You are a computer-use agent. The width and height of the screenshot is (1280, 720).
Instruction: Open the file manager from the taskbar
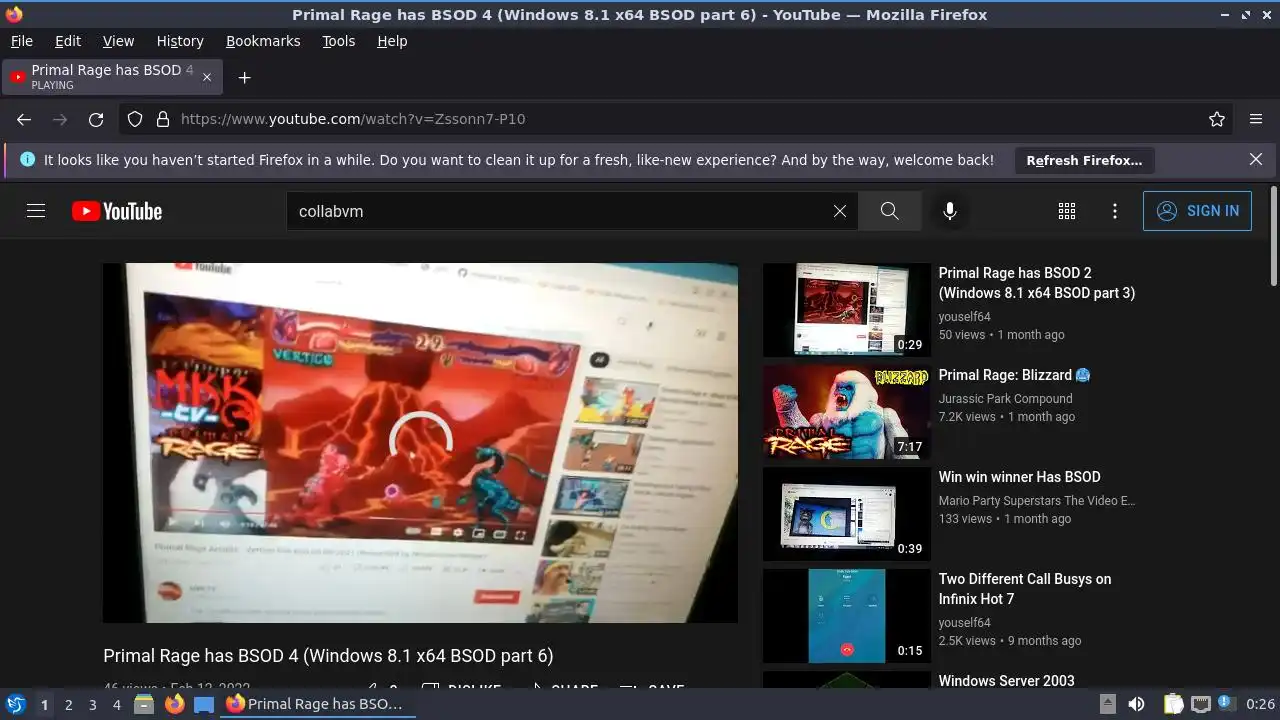144,704
